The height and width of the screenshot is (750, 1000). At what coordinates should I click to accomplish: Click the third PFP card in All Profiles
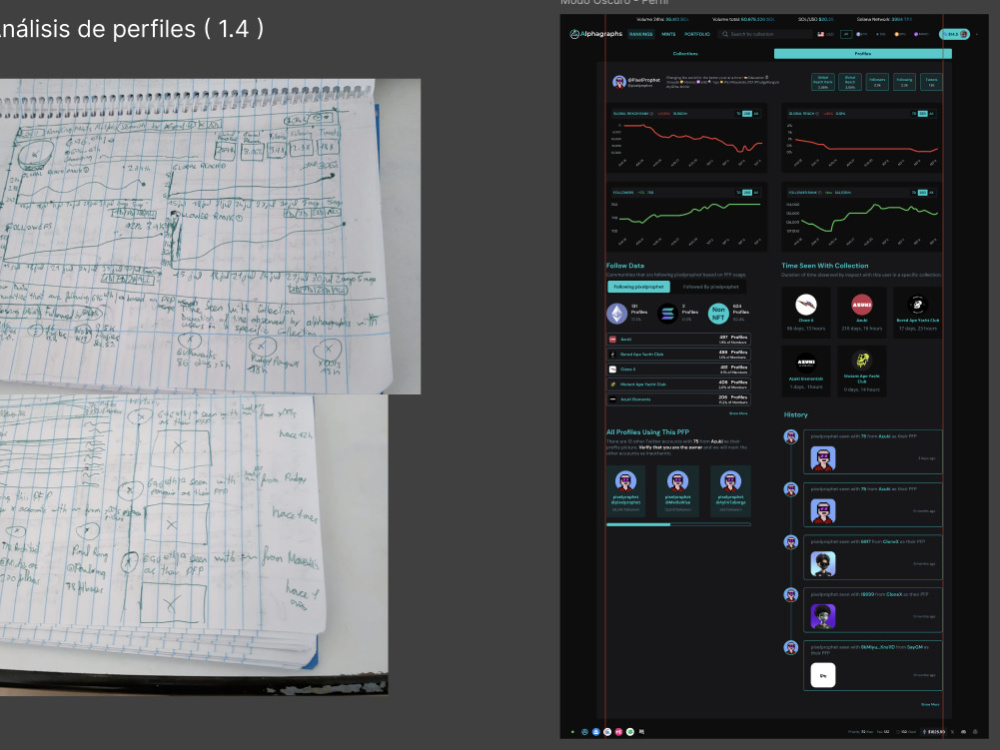(731, 490)
